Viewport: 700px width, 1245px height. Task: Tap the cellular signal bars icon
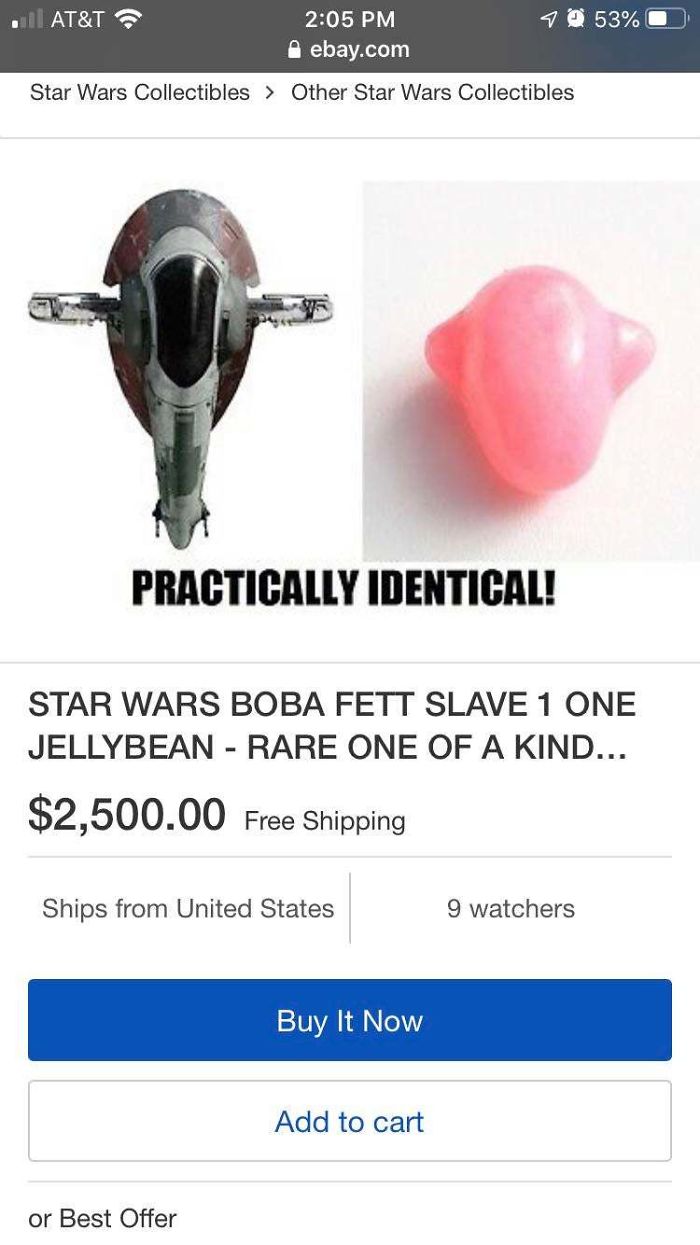click(x=26, y=20)
